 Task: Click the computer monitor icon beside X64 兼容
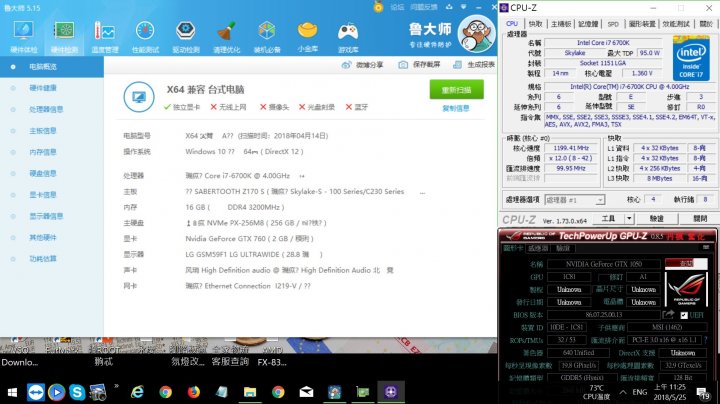click(139, 97)
